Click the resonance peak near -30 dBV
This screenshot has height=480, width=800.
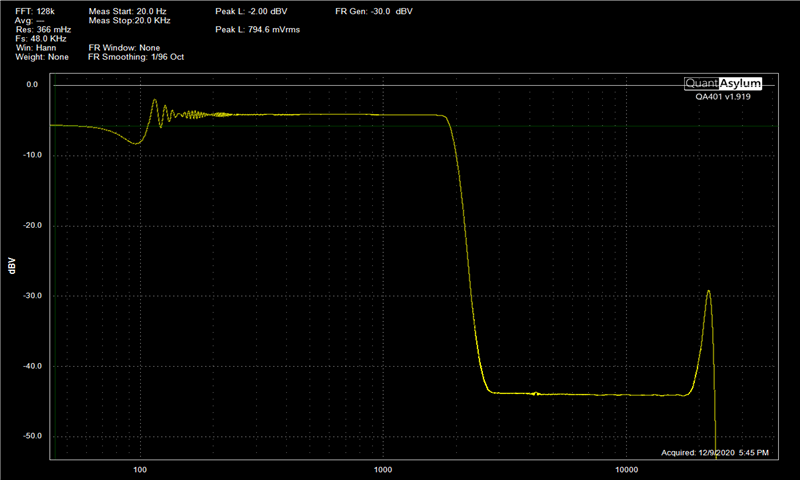(x=708, y=292)
